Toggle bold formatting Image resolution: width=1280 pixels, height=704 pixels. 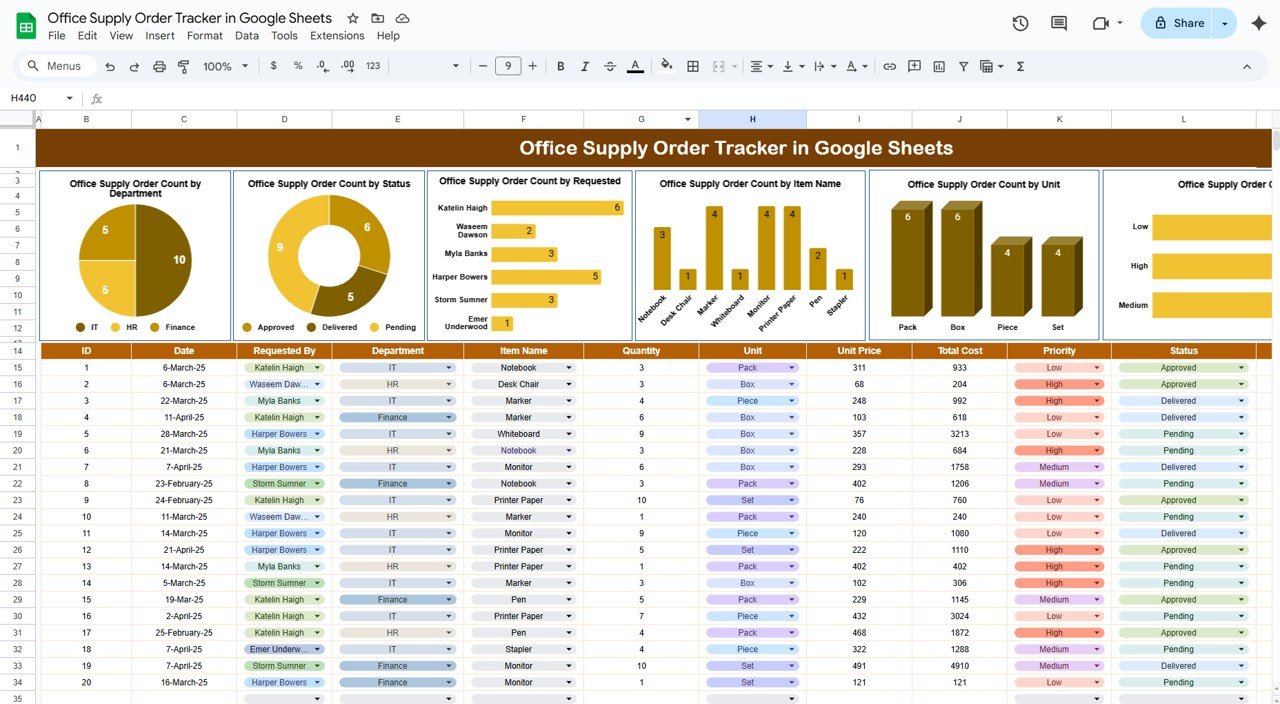click(560, 66)
